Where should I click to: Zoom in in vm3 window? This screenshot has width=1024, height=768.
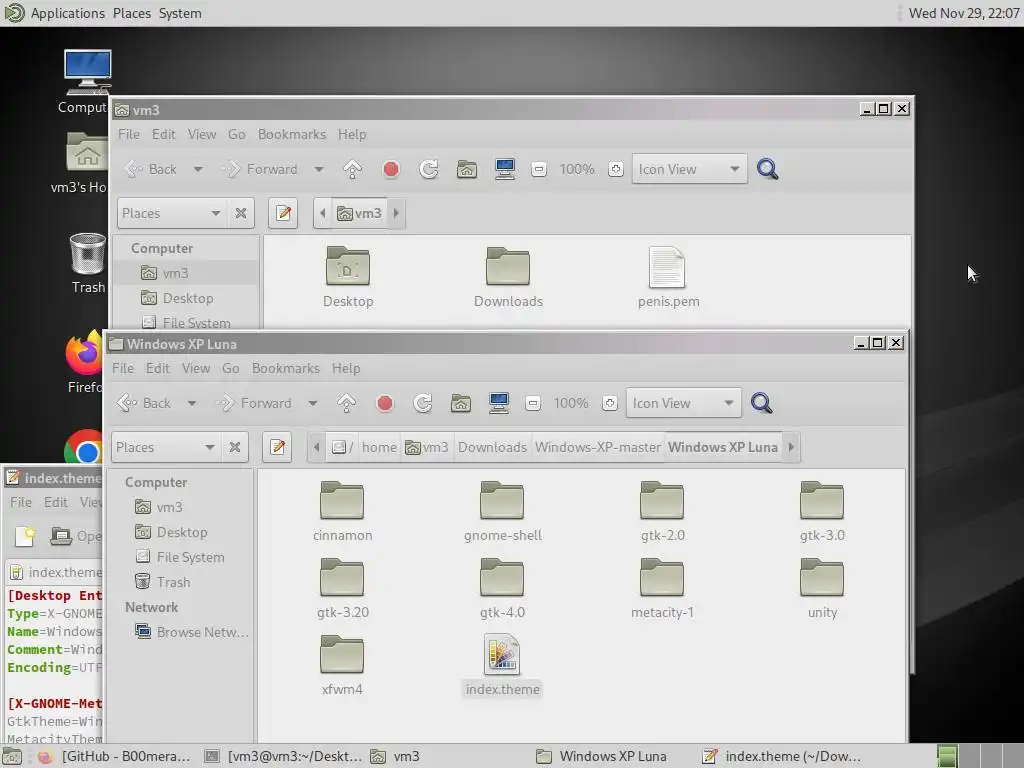click(615, 169)
